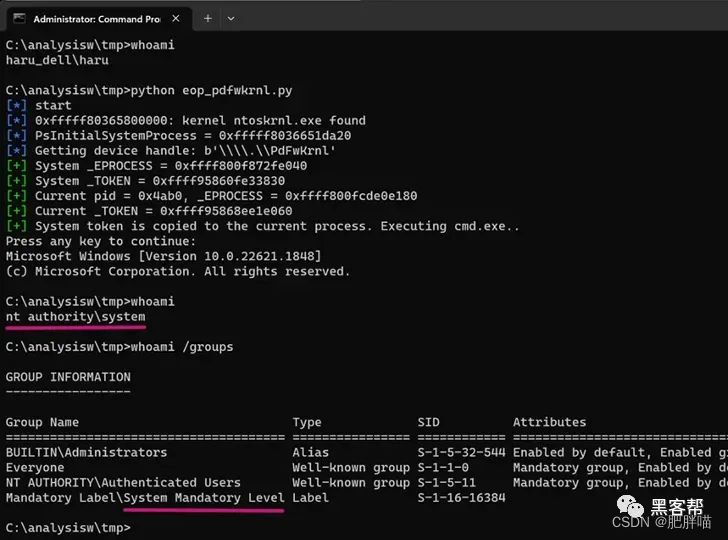Click the 'Everyone' group name
Viewport: 728px width, 540px height.
click(x=35, y=468)
